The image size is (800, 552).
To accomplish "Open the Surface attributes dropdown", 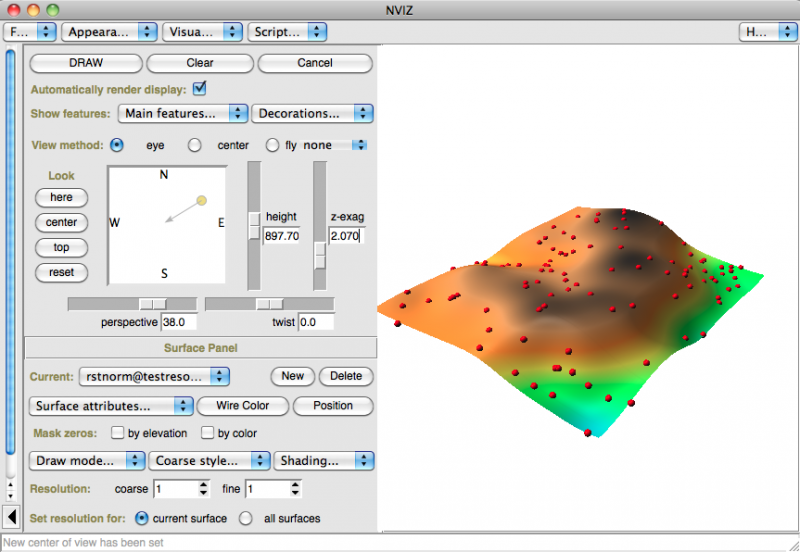I will (x=112, y=406).
